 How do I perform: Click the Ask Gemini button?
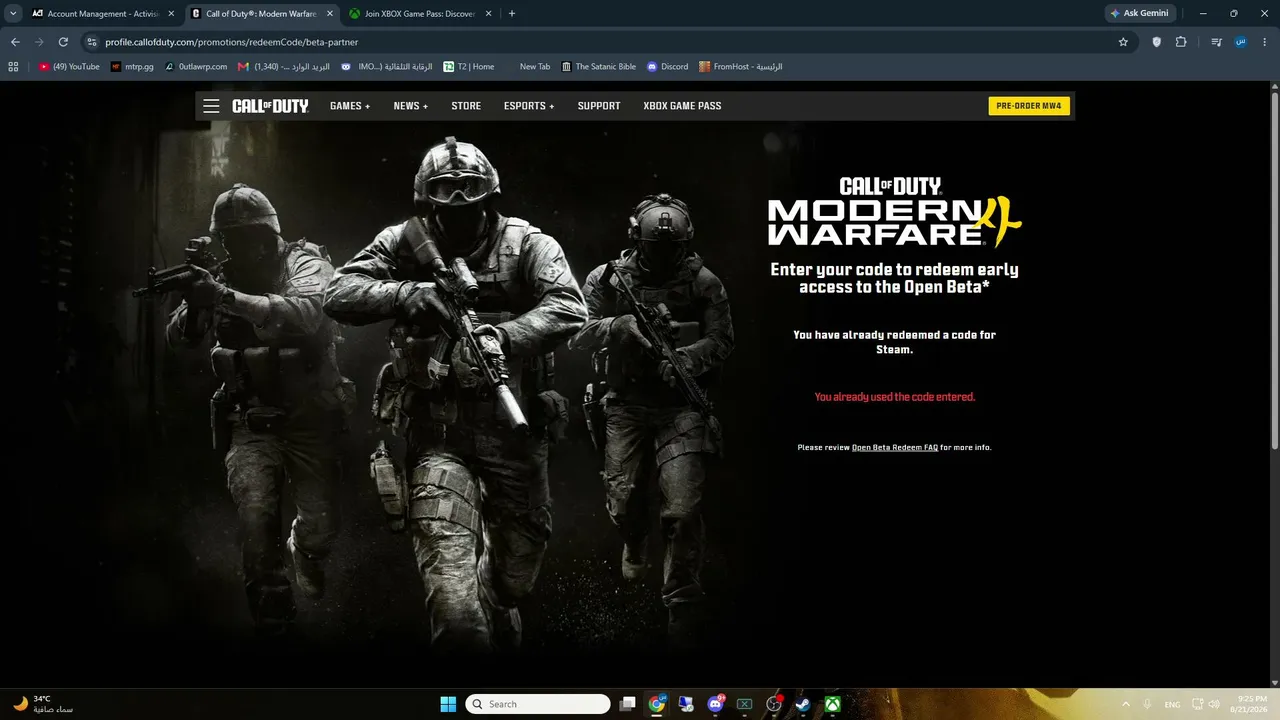click(1139, 14)
